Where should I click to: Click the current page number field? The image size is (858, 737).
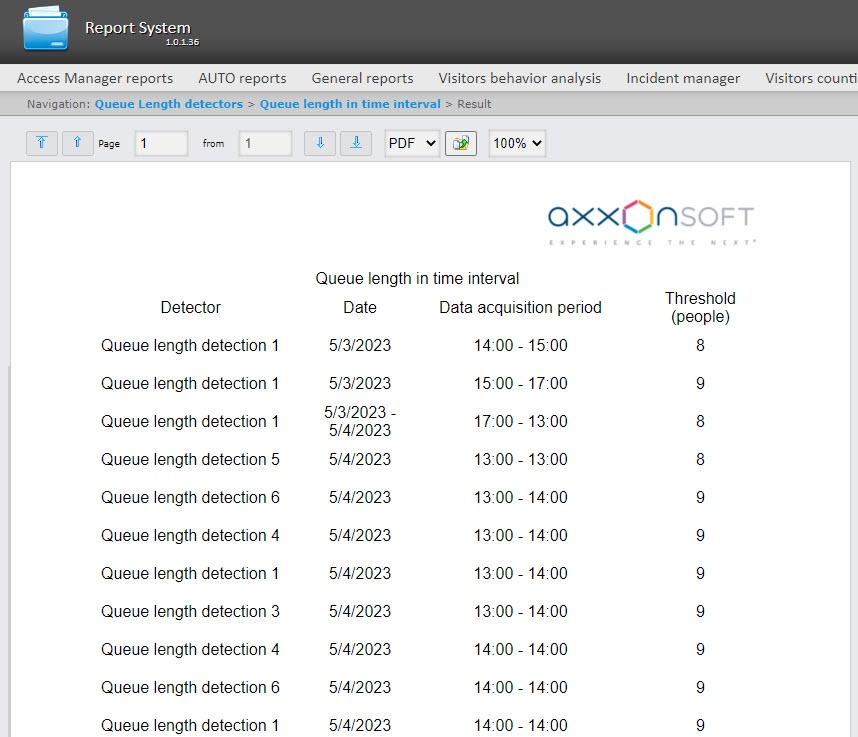point(161,143)
